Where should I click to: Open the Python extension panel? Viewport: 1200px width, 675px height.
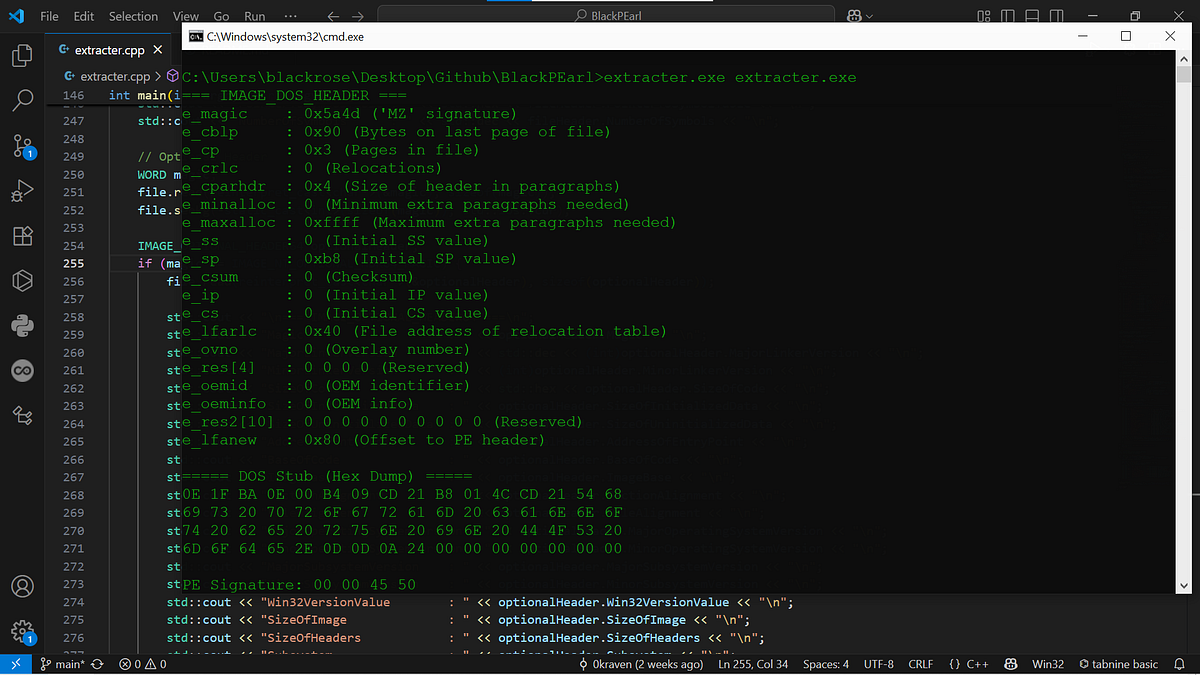(x=21, y=325)
